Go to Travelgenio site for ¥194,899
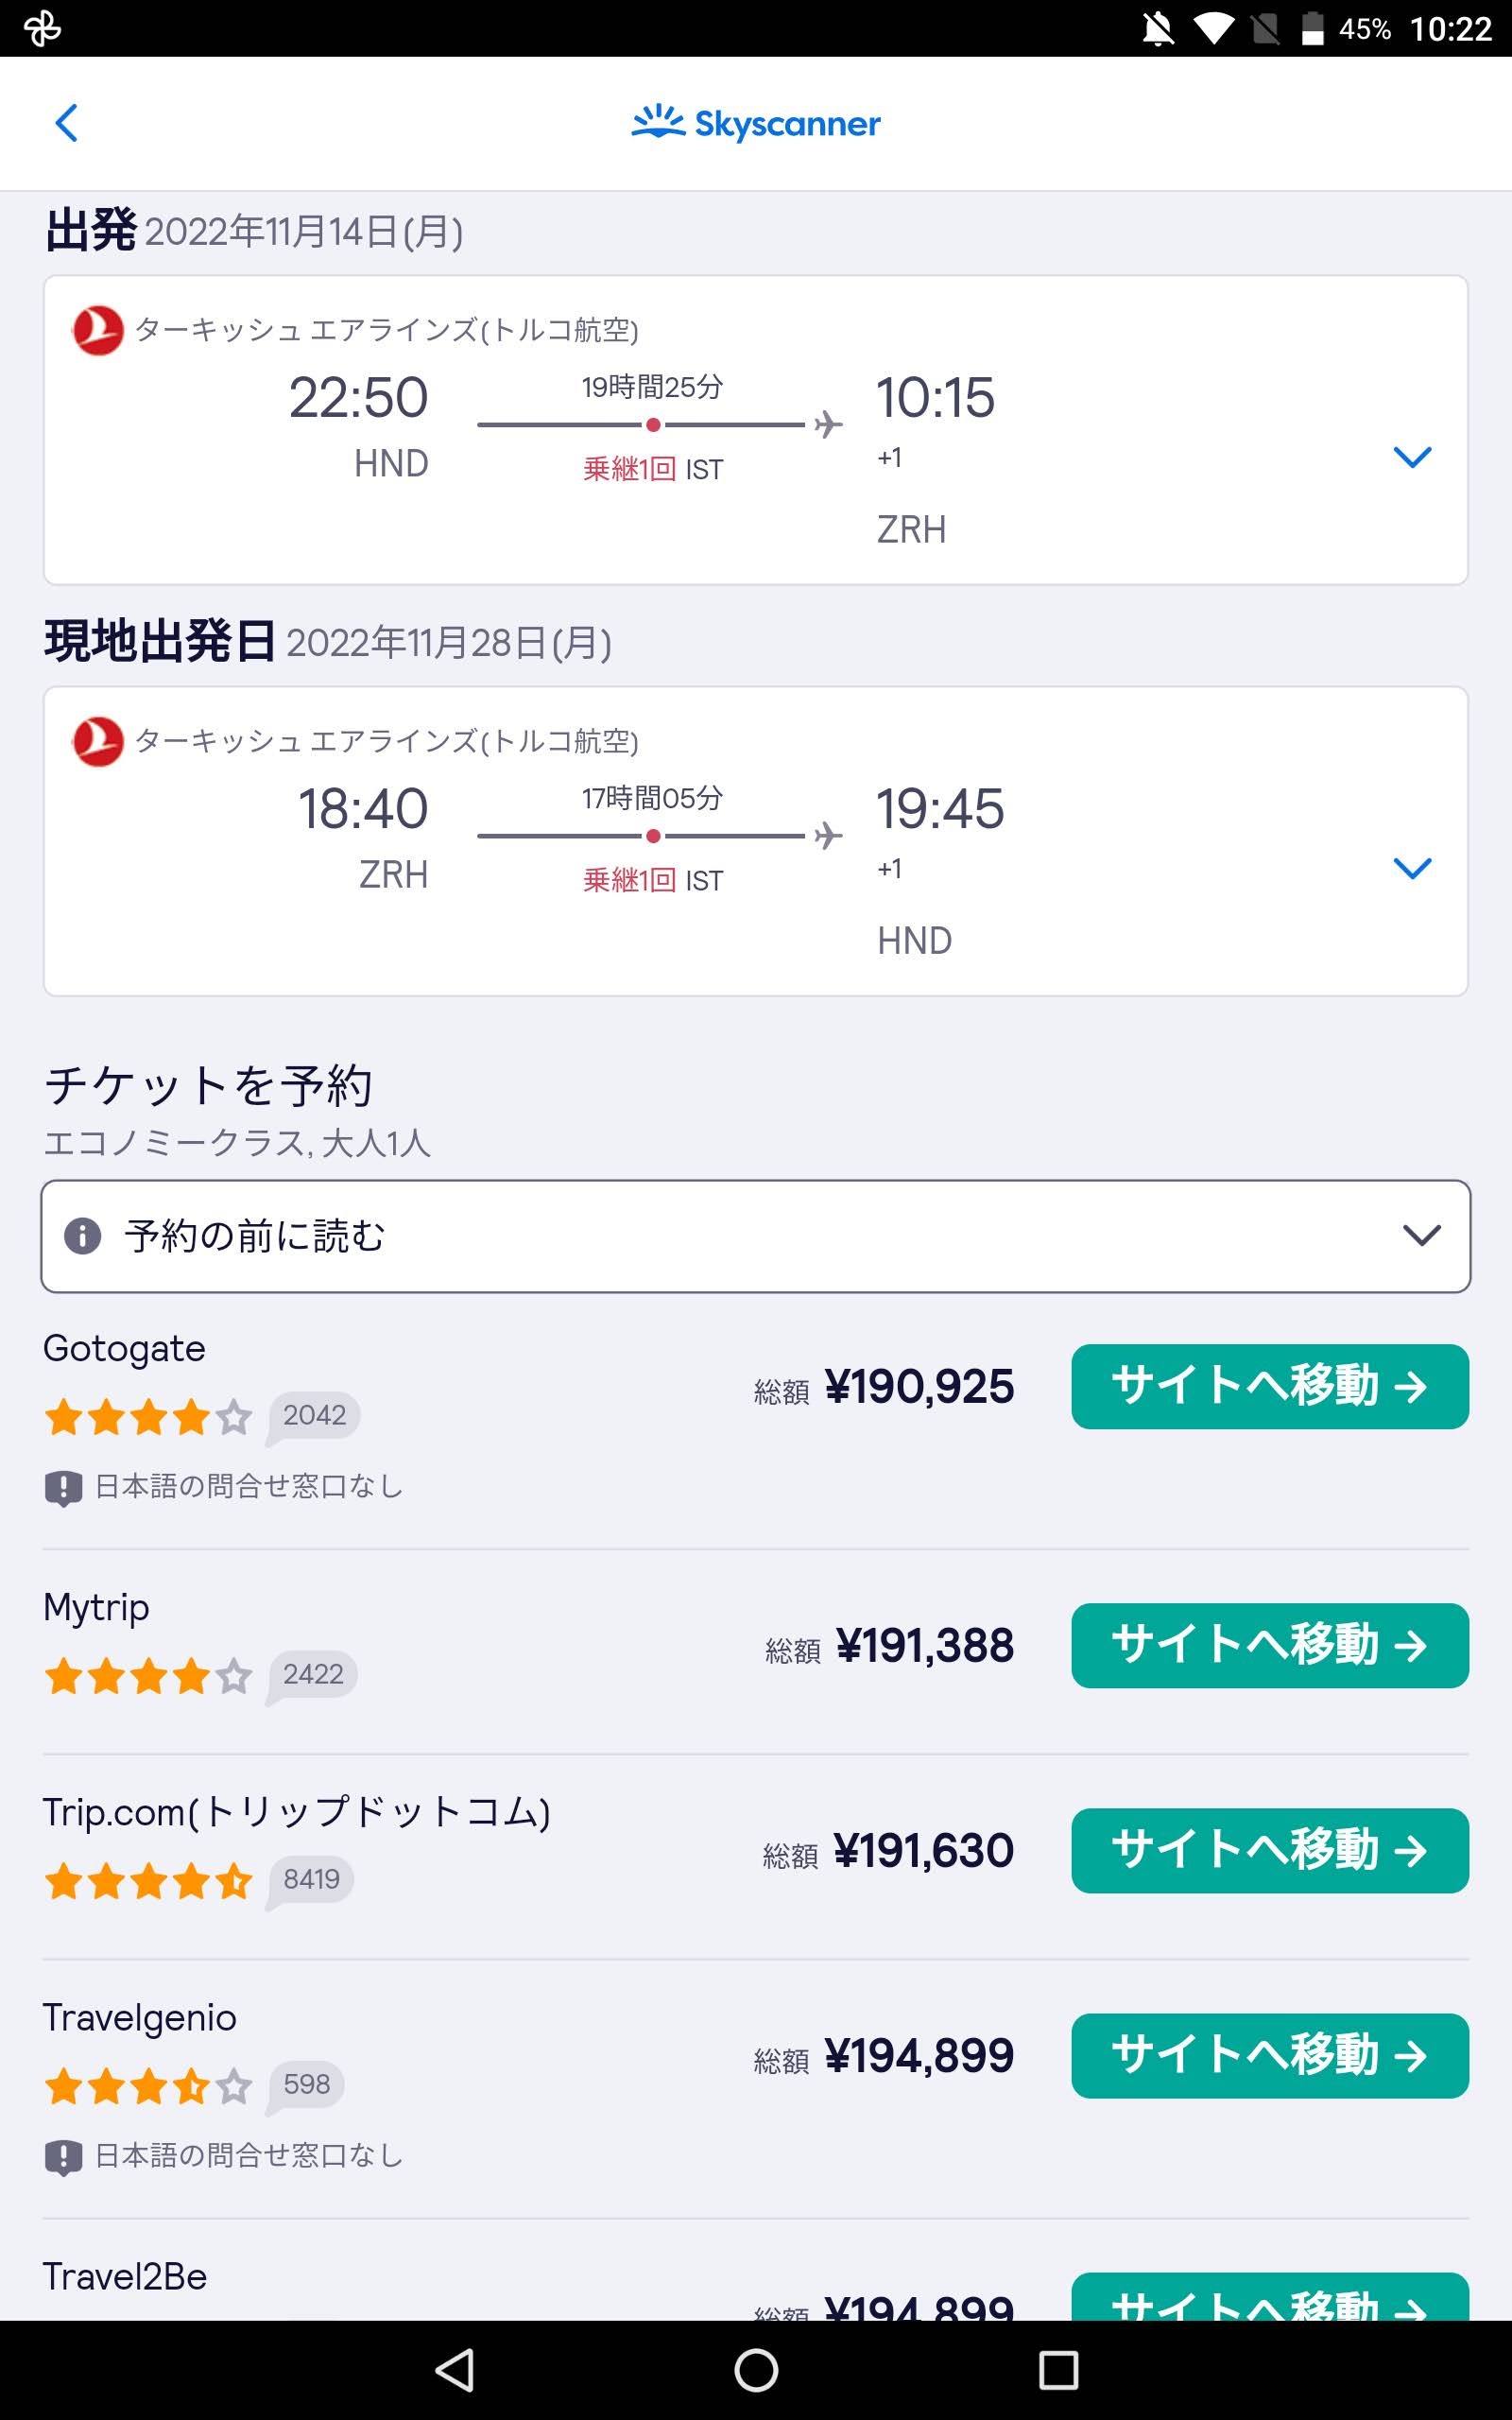 [1269, 2056]
